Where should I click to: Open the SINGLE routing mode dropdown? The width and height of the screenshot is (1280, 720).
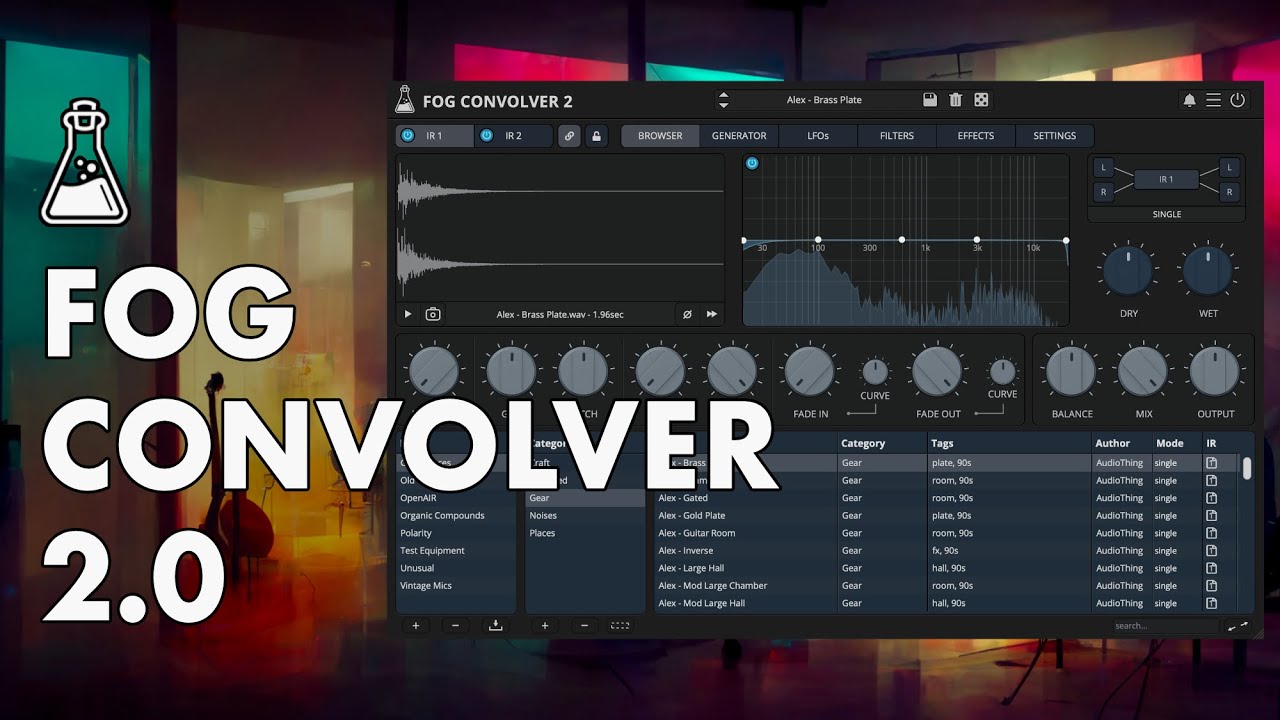click(1166, 215)
